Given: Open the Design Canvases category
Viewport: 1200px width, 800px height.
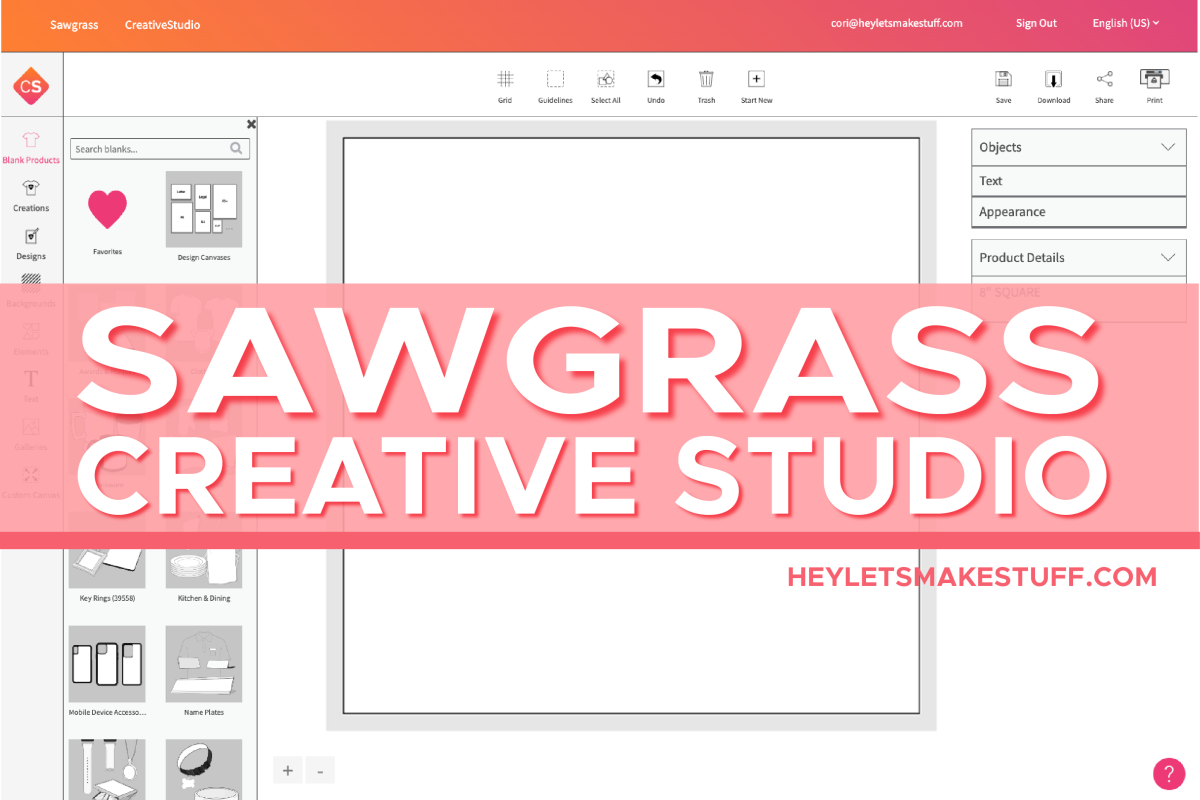Looking at the screenshot, I should coord(204,216).
